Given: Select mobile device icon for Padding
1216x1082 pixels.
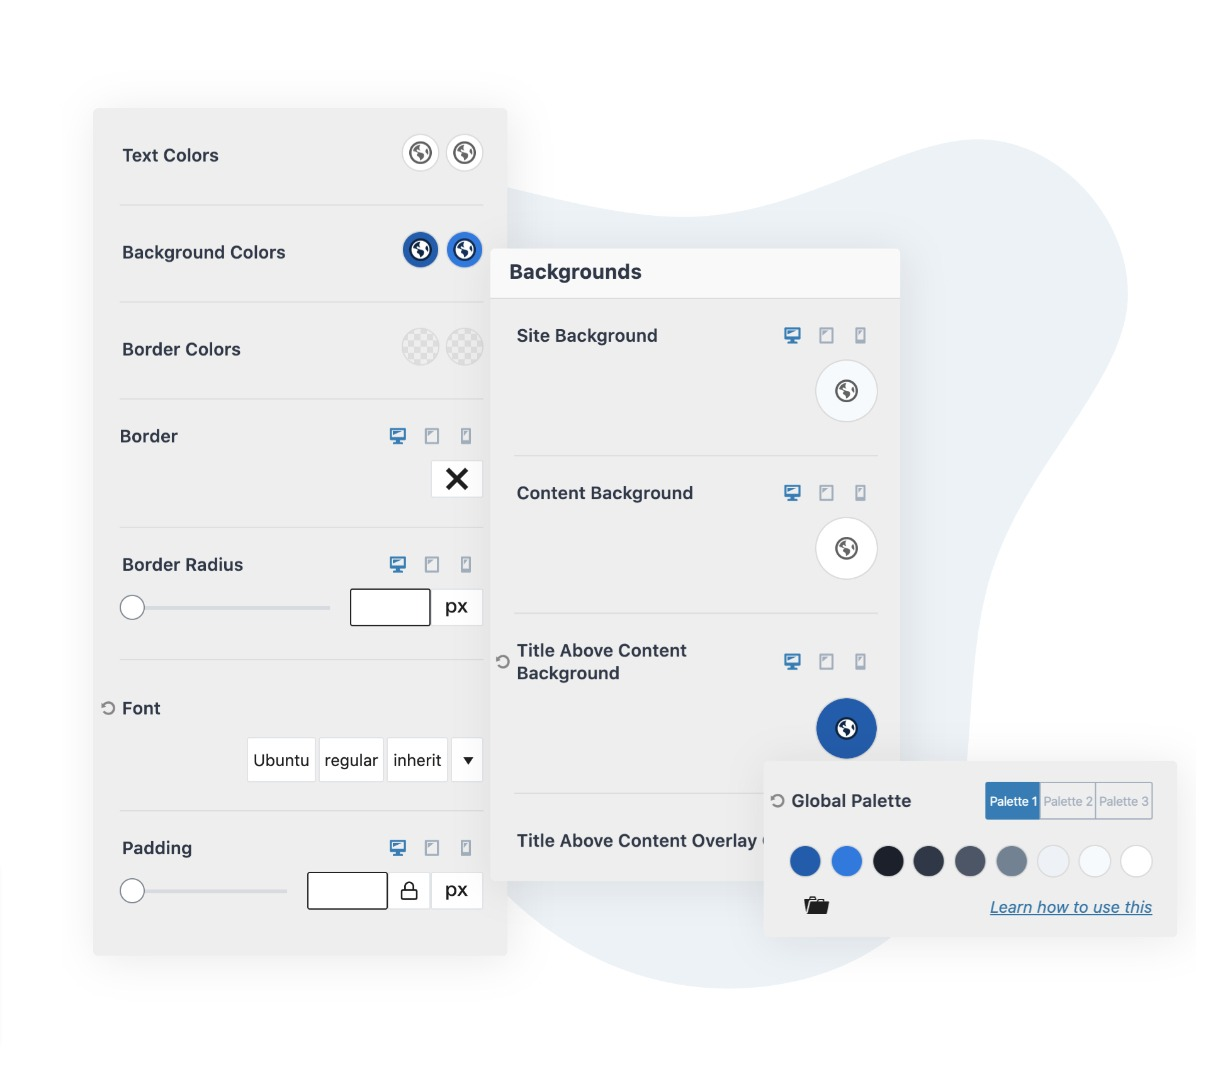Looking at the screenshot, I should click(466, 848).
